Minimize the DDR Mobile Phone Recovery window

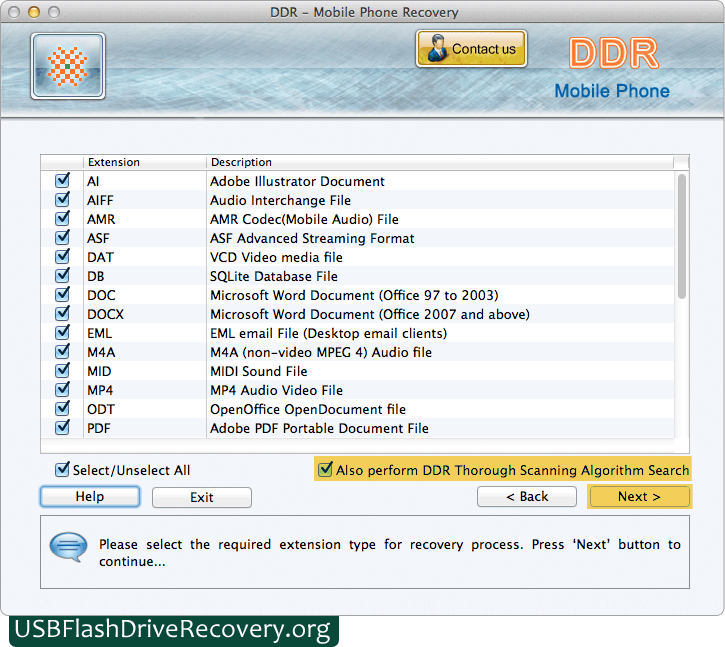pos(34,12)
